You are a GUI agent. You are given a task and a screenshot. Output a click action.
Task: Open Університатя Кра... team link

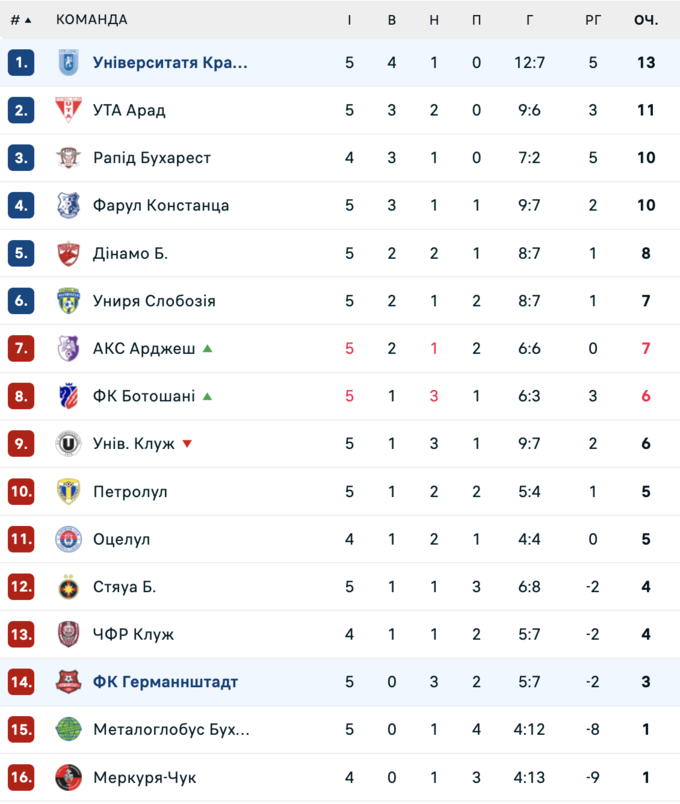[x=170, y=62]
